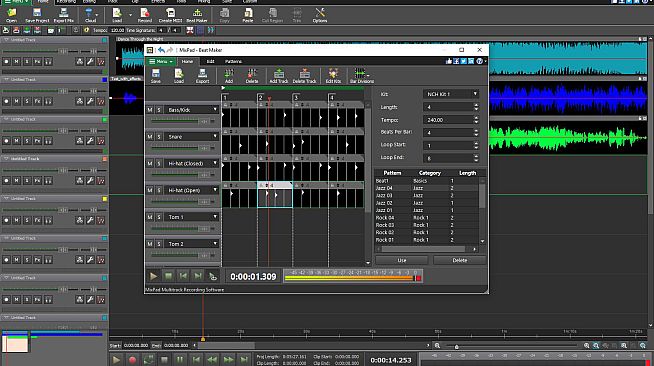The height and width of the screenshot is (366, 654).
Task: Open the Snare instrument dropdown
Action: [215, 136]
